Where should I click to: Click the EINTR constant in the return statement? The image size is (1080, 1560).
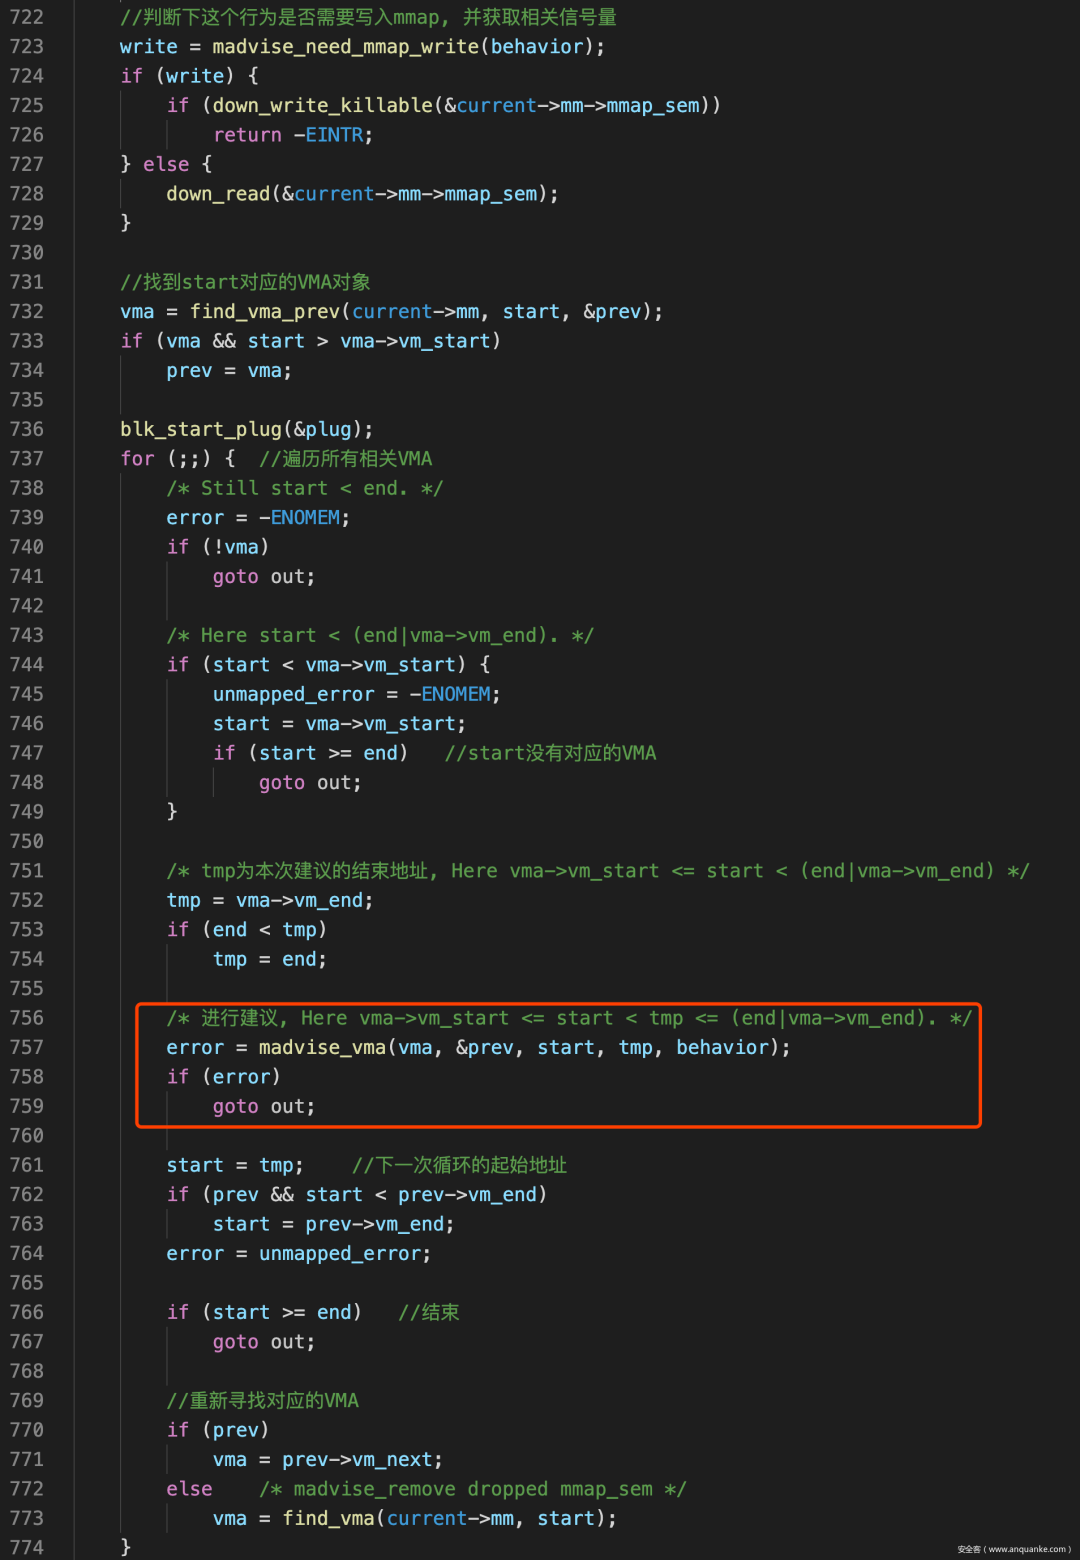[335, 135]
